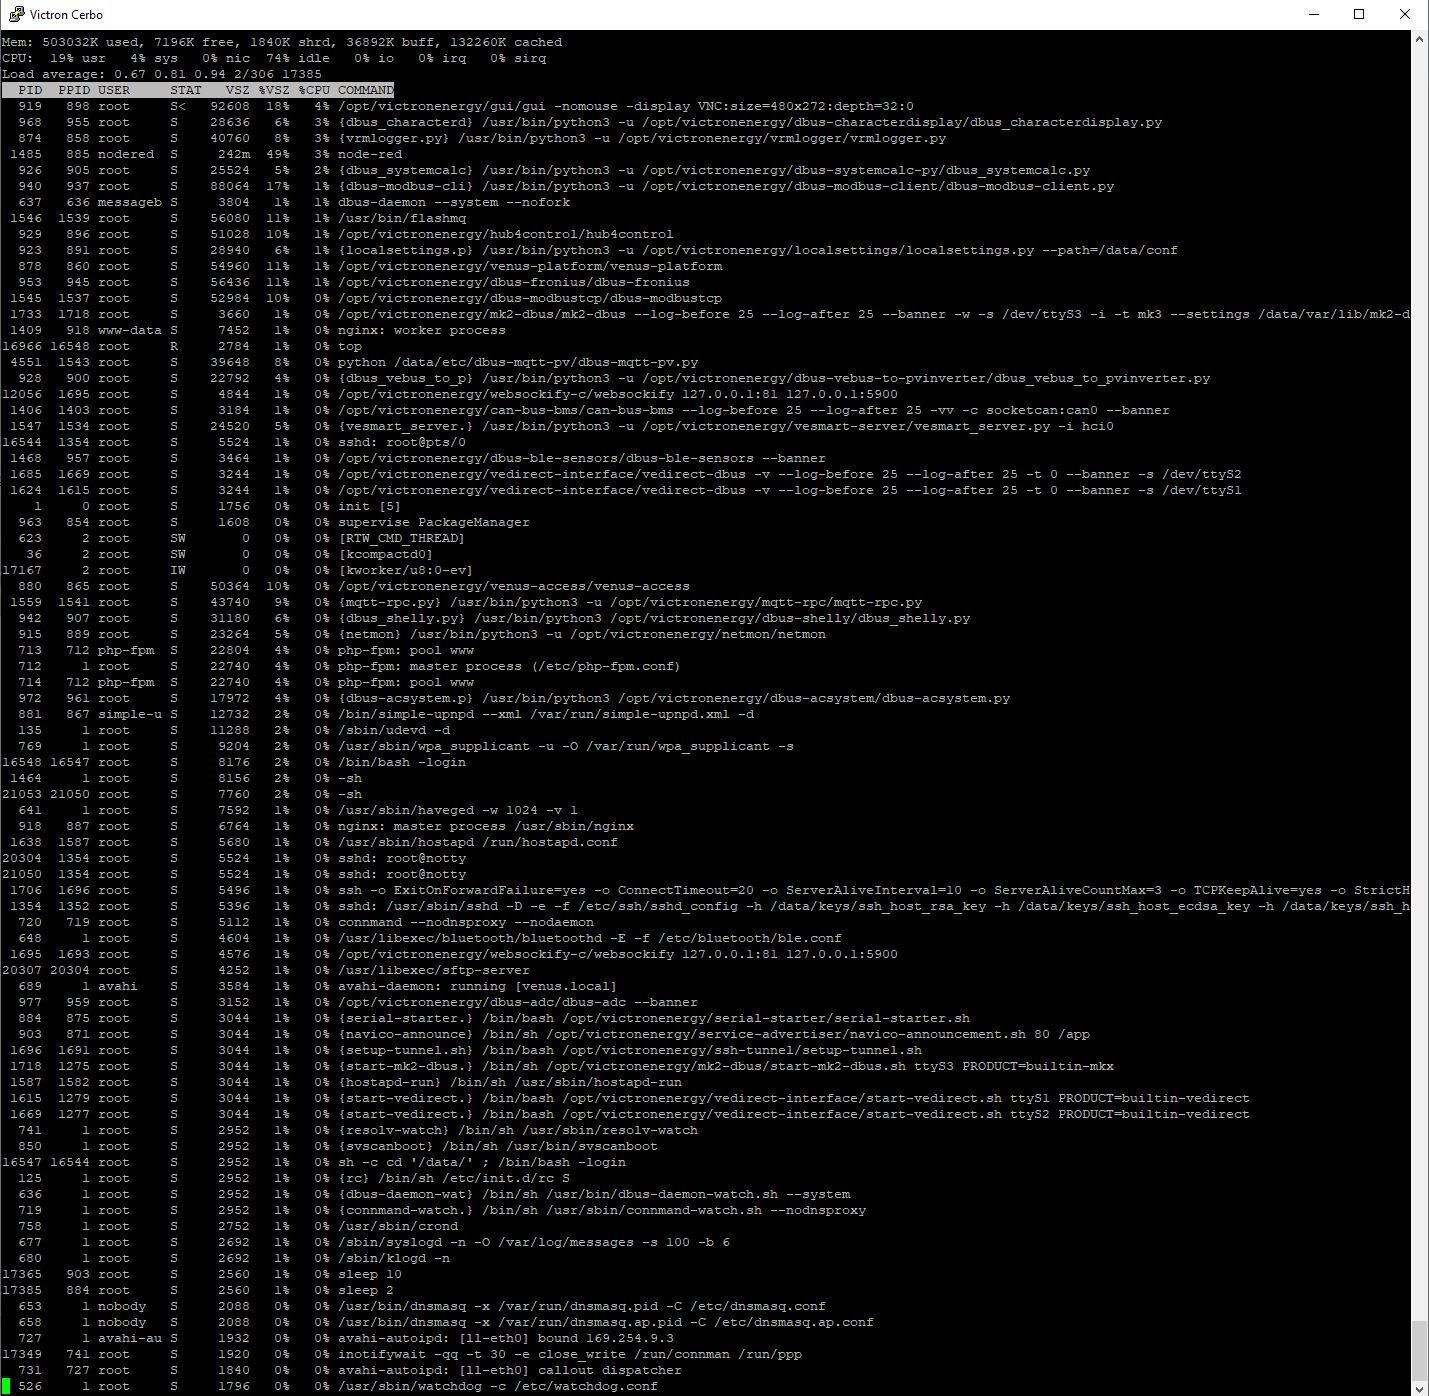Viewport: 1429px width, 1396px height.
Task: Click the 'Load average' line
Action: point(162,74)
